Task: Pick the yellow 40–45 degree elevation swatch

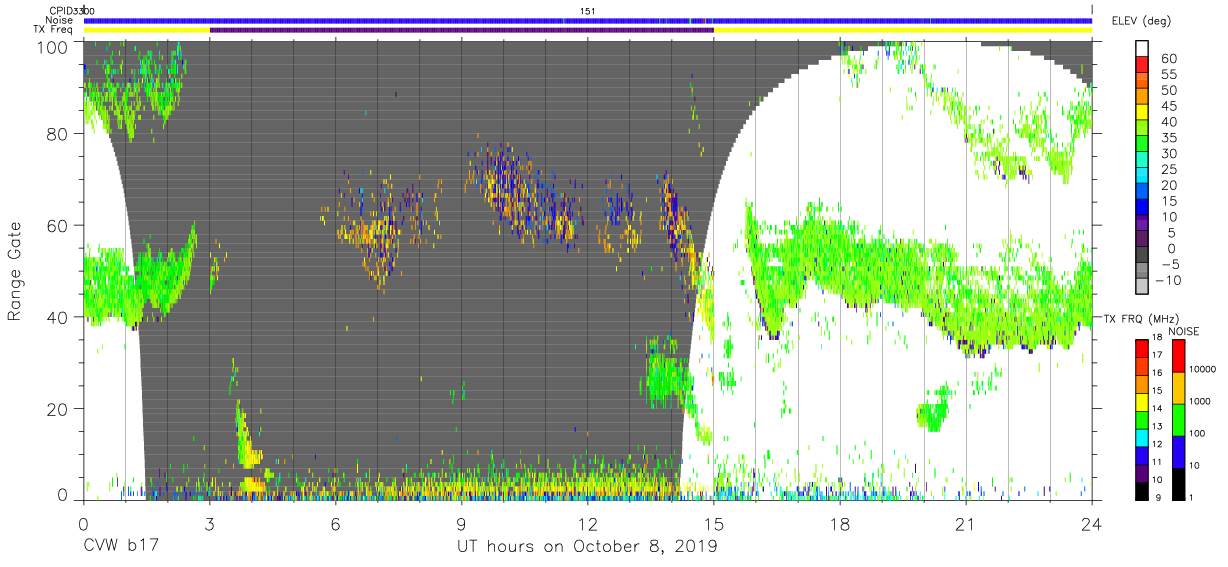Action: 1144,113
